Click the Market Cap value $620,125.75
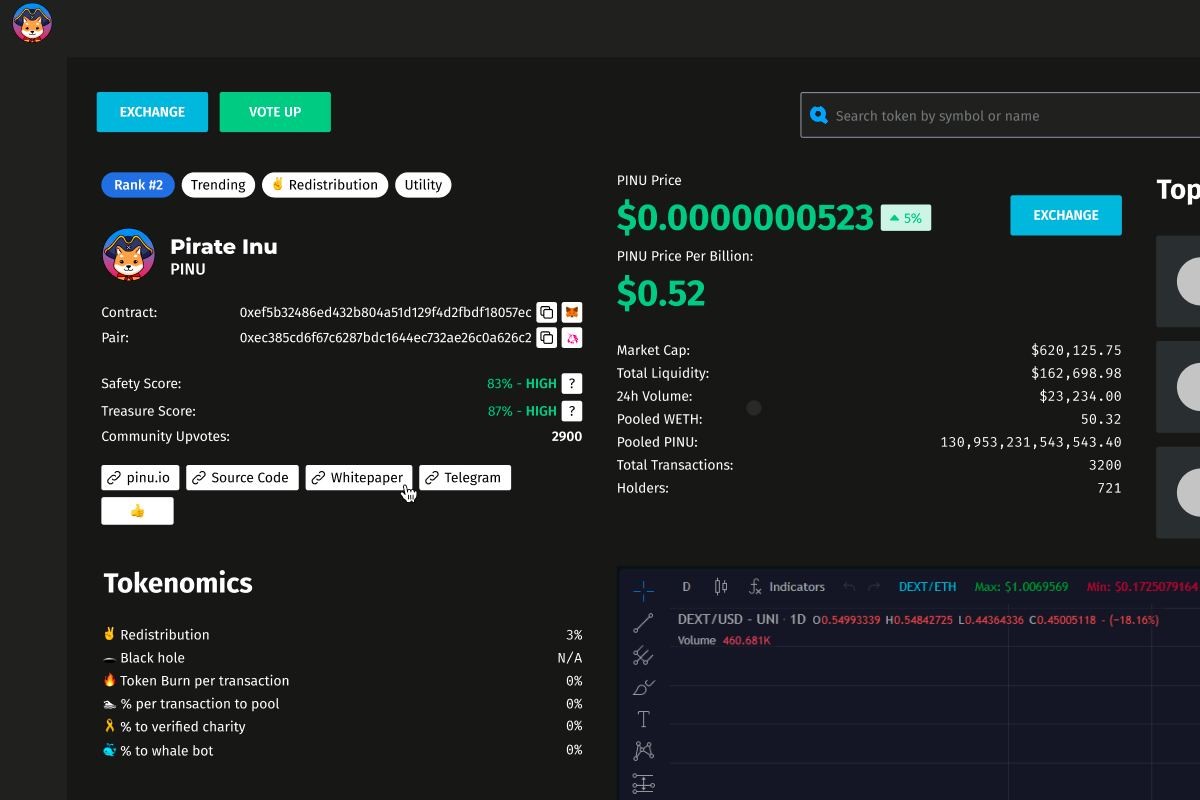Image resolution: width=1200 pixels, height=800 pixels. pyautogui.click(x=1076, y=351)
